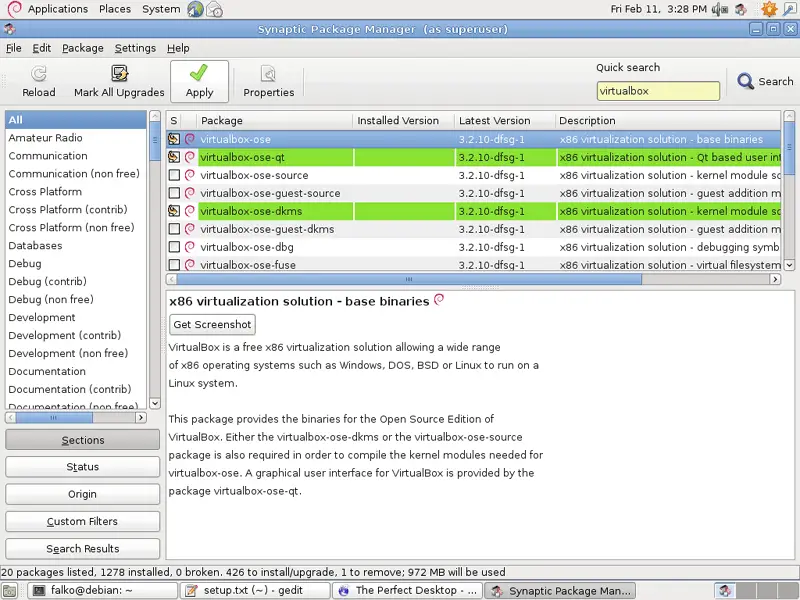Screen dimensions: 800x600
Task: Click the Mark All Upgrades icon
Action: [x=119, y=74]
